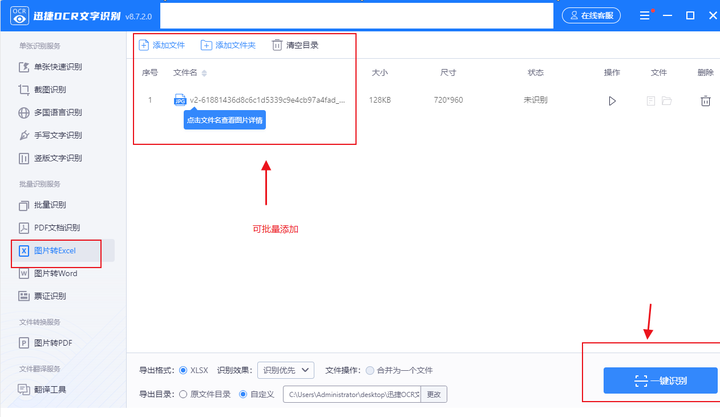This screenshot has height=417, width=720.
Task: Click 添加文件夹 toolbar button
Action: pyautogui.click(x=228, y=45)
